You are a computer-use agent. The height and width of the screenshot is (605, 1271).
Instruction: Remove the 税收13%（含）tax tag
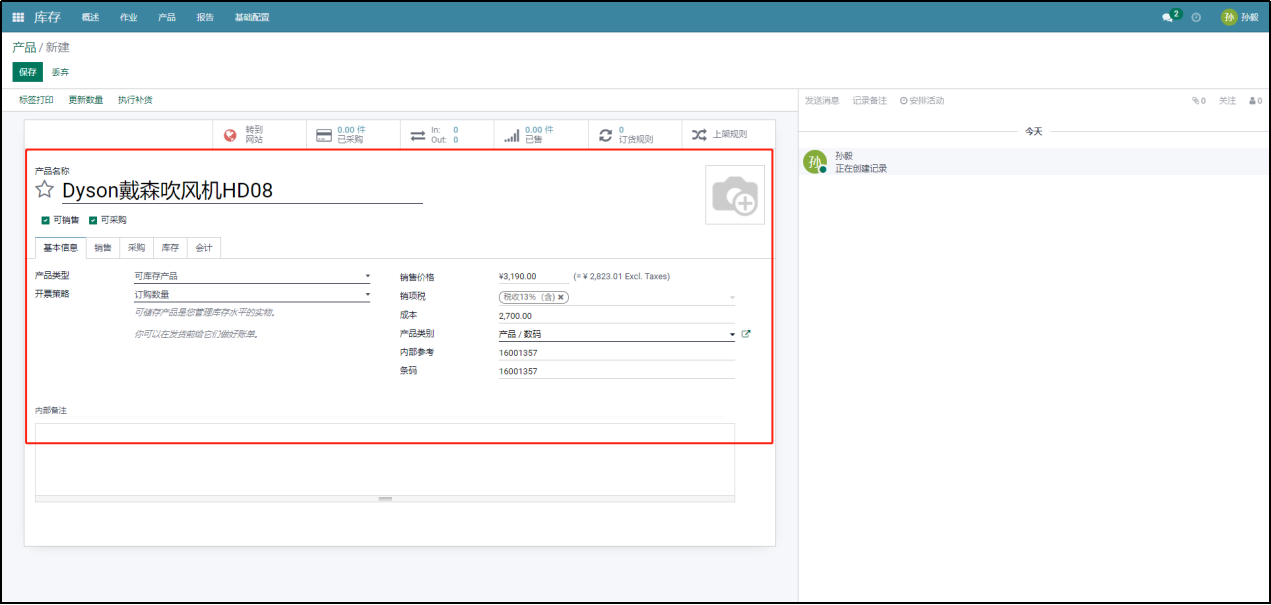561,297
